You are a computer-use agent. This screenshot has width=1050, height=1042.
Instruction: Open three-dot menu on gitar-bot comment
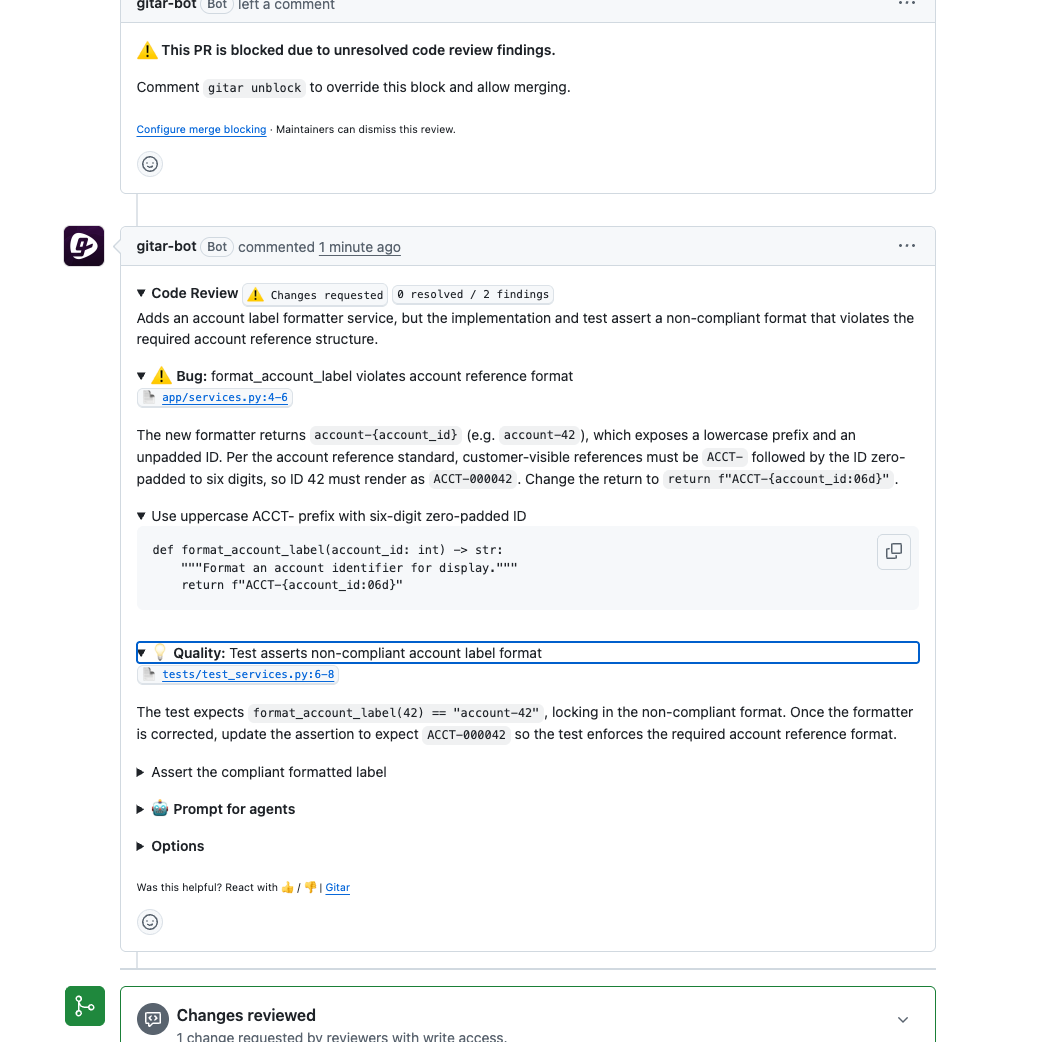pyautogui.click(x=907, y=246)
